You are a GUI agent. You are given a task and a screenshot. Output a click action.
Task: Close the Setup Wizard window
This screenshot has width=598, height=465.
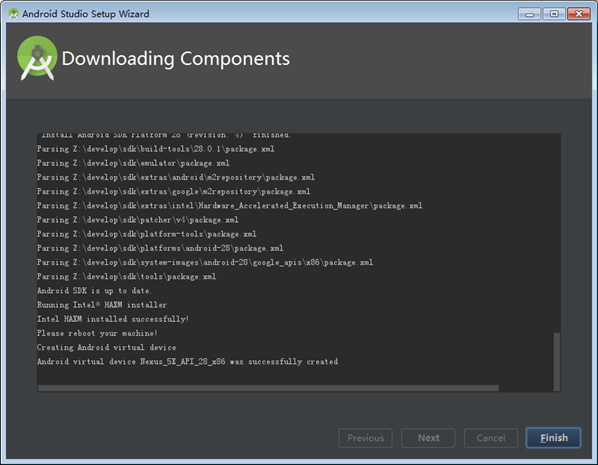point(579,14)
